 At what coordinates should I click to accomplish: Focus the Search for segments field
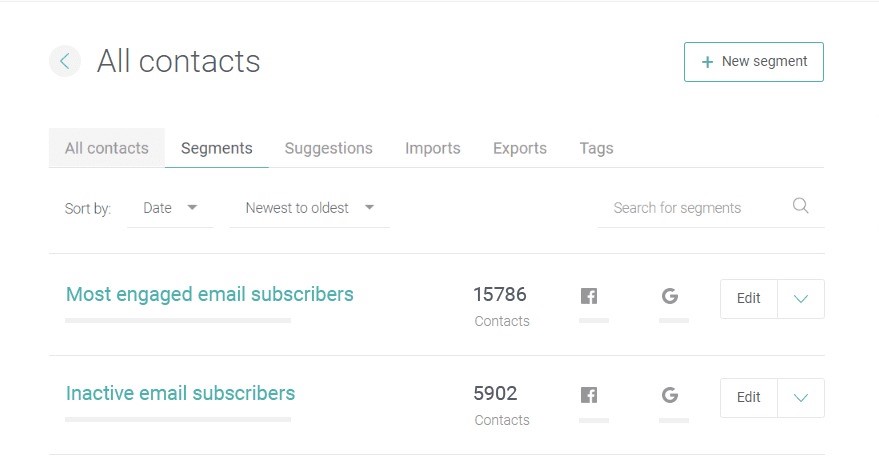695,208
